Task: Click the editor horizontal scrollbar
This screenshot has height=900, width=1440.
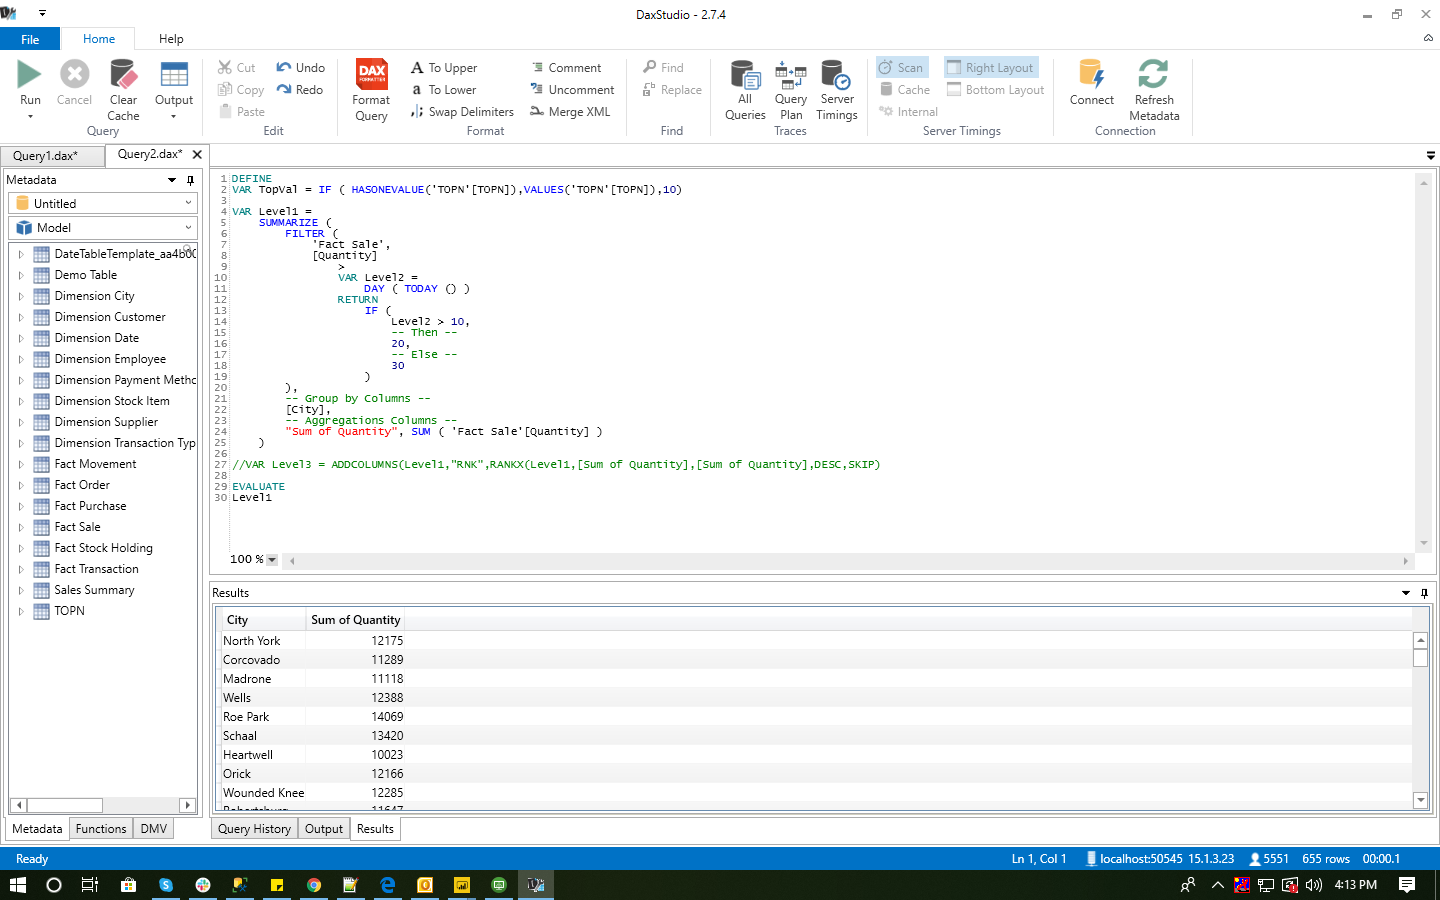Action: coord(848,561)
